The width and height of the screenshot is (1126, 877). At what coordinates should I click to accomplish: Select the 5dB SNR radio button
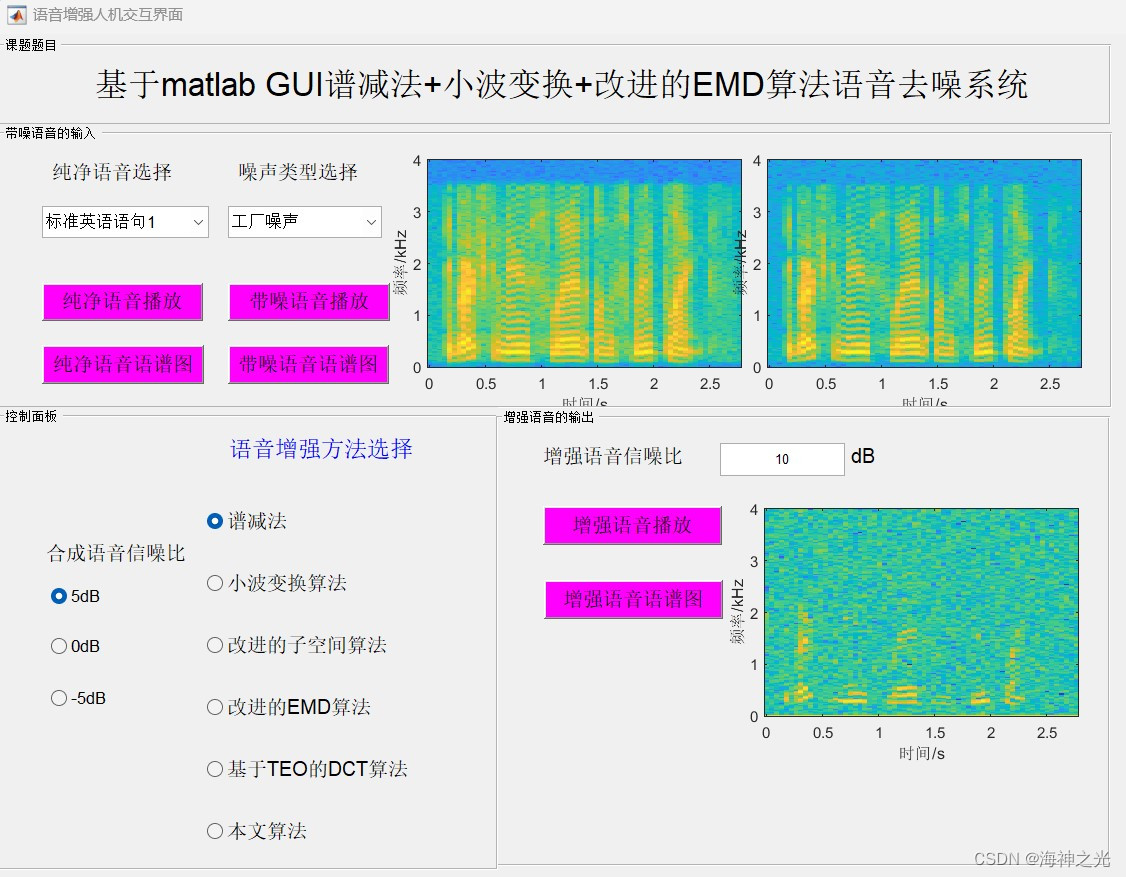click(x=58, y=596)
